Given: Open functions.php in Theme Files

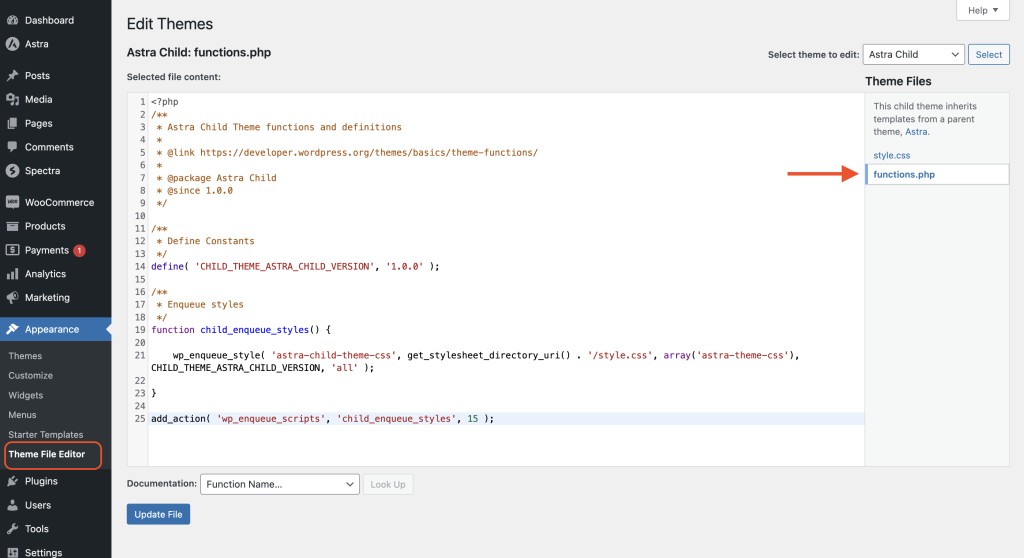Looking at the screenshot, I should [904, 174].
